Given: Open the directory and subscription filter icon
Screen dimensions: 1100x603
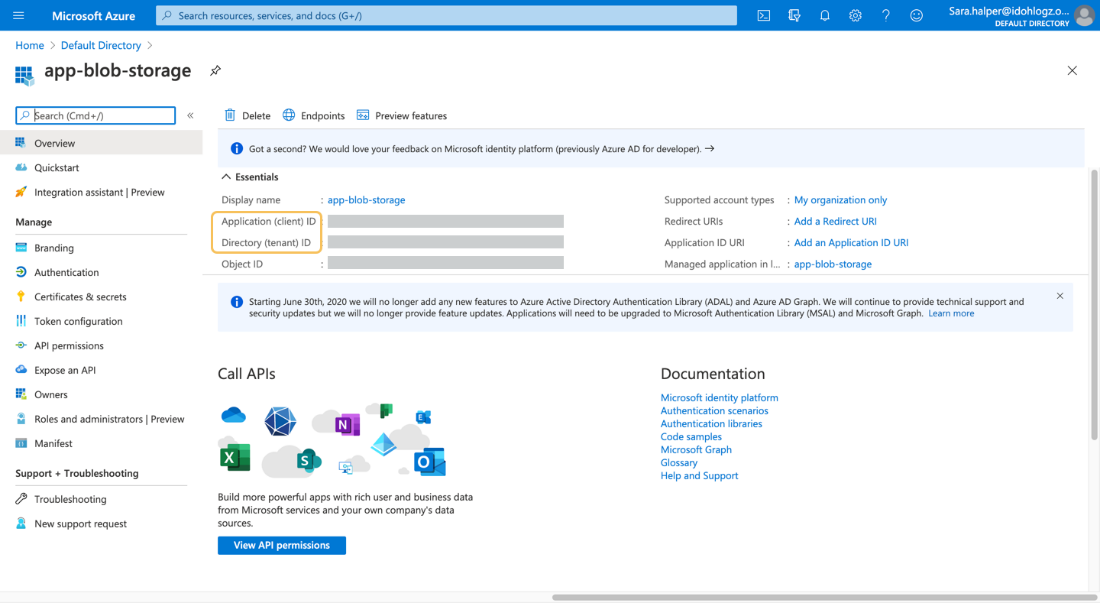Looking at the screenshot, I should pyautogui.click(x=794, y=15).
